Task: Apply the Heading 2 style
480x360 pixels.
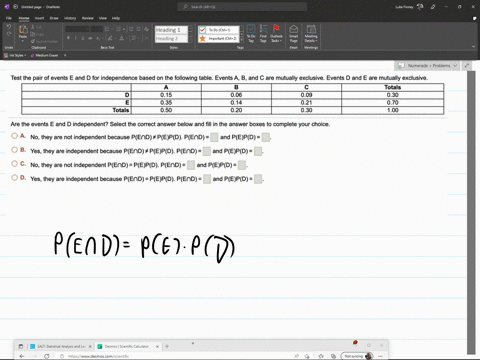Action: click(x=171, y=39)
